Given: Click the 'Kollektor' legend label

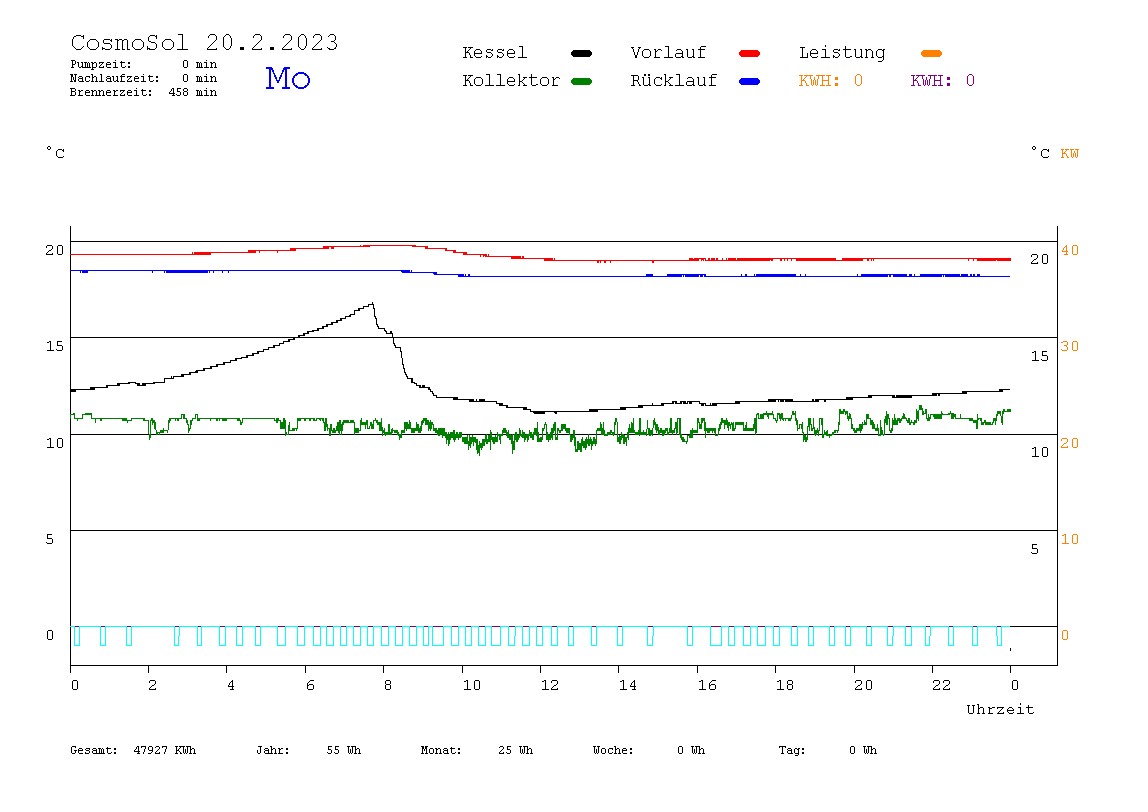Looking at the screenshot, I should 511,81.
